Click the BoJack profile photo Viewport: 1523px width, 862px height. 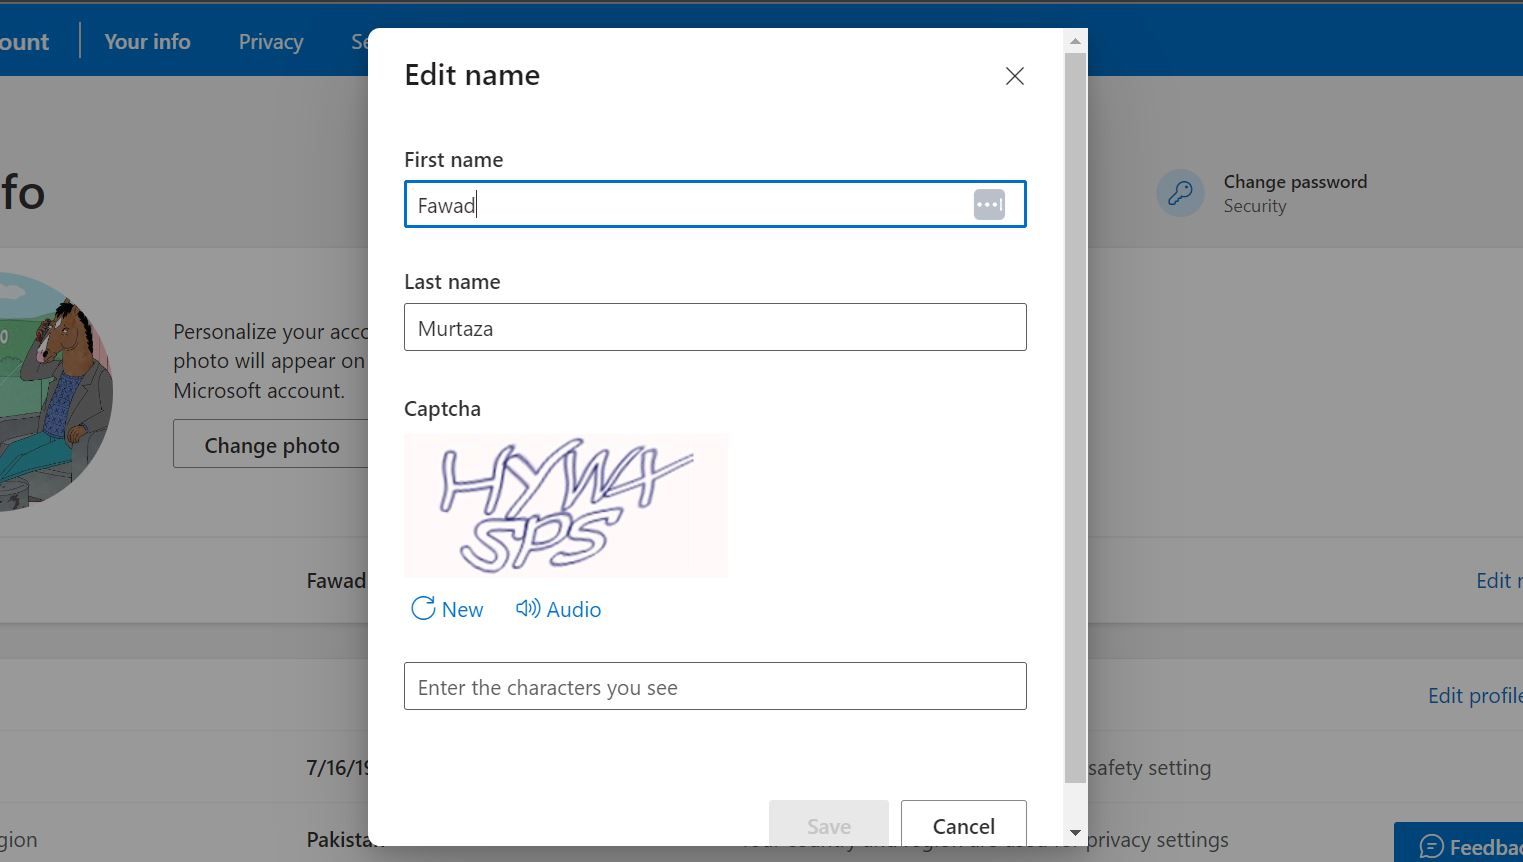55,390
